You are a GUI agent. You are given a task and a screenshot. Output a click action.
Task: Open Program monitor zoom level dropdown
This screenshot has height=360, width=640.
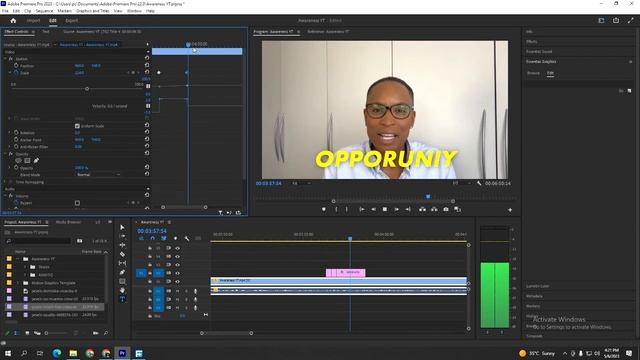click(300, 183)
